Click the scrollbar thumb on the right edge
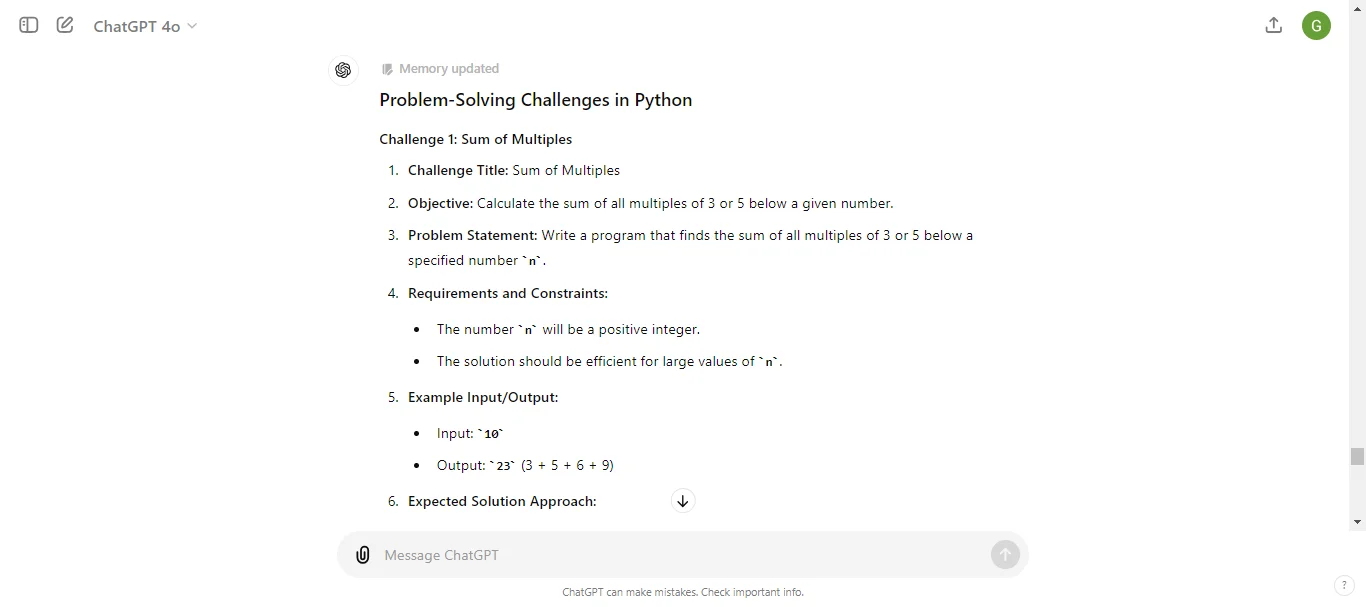1366x607 pixels. 1358,456
